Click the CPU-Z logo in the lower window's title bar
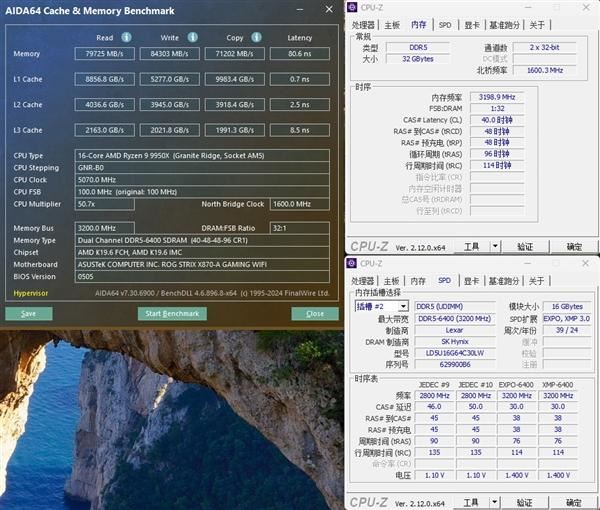The width and height of the screenshot is (600, 510). [x=351, y=263]
